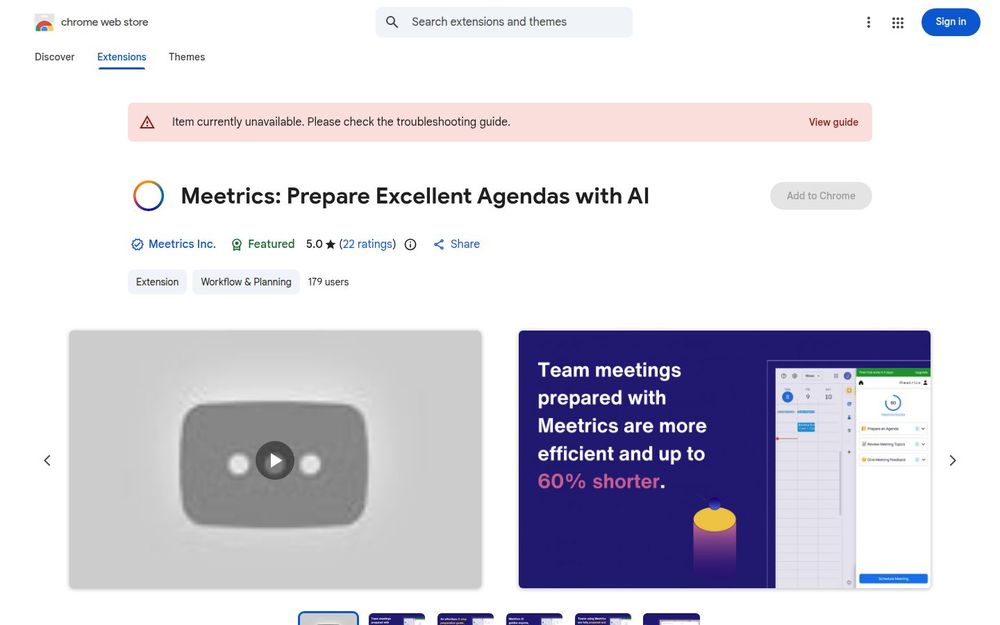Image resolution: width=1000 pixels, height=625 pixels.
Task: Open the View guide link
Action: click(x=833, y=122)
